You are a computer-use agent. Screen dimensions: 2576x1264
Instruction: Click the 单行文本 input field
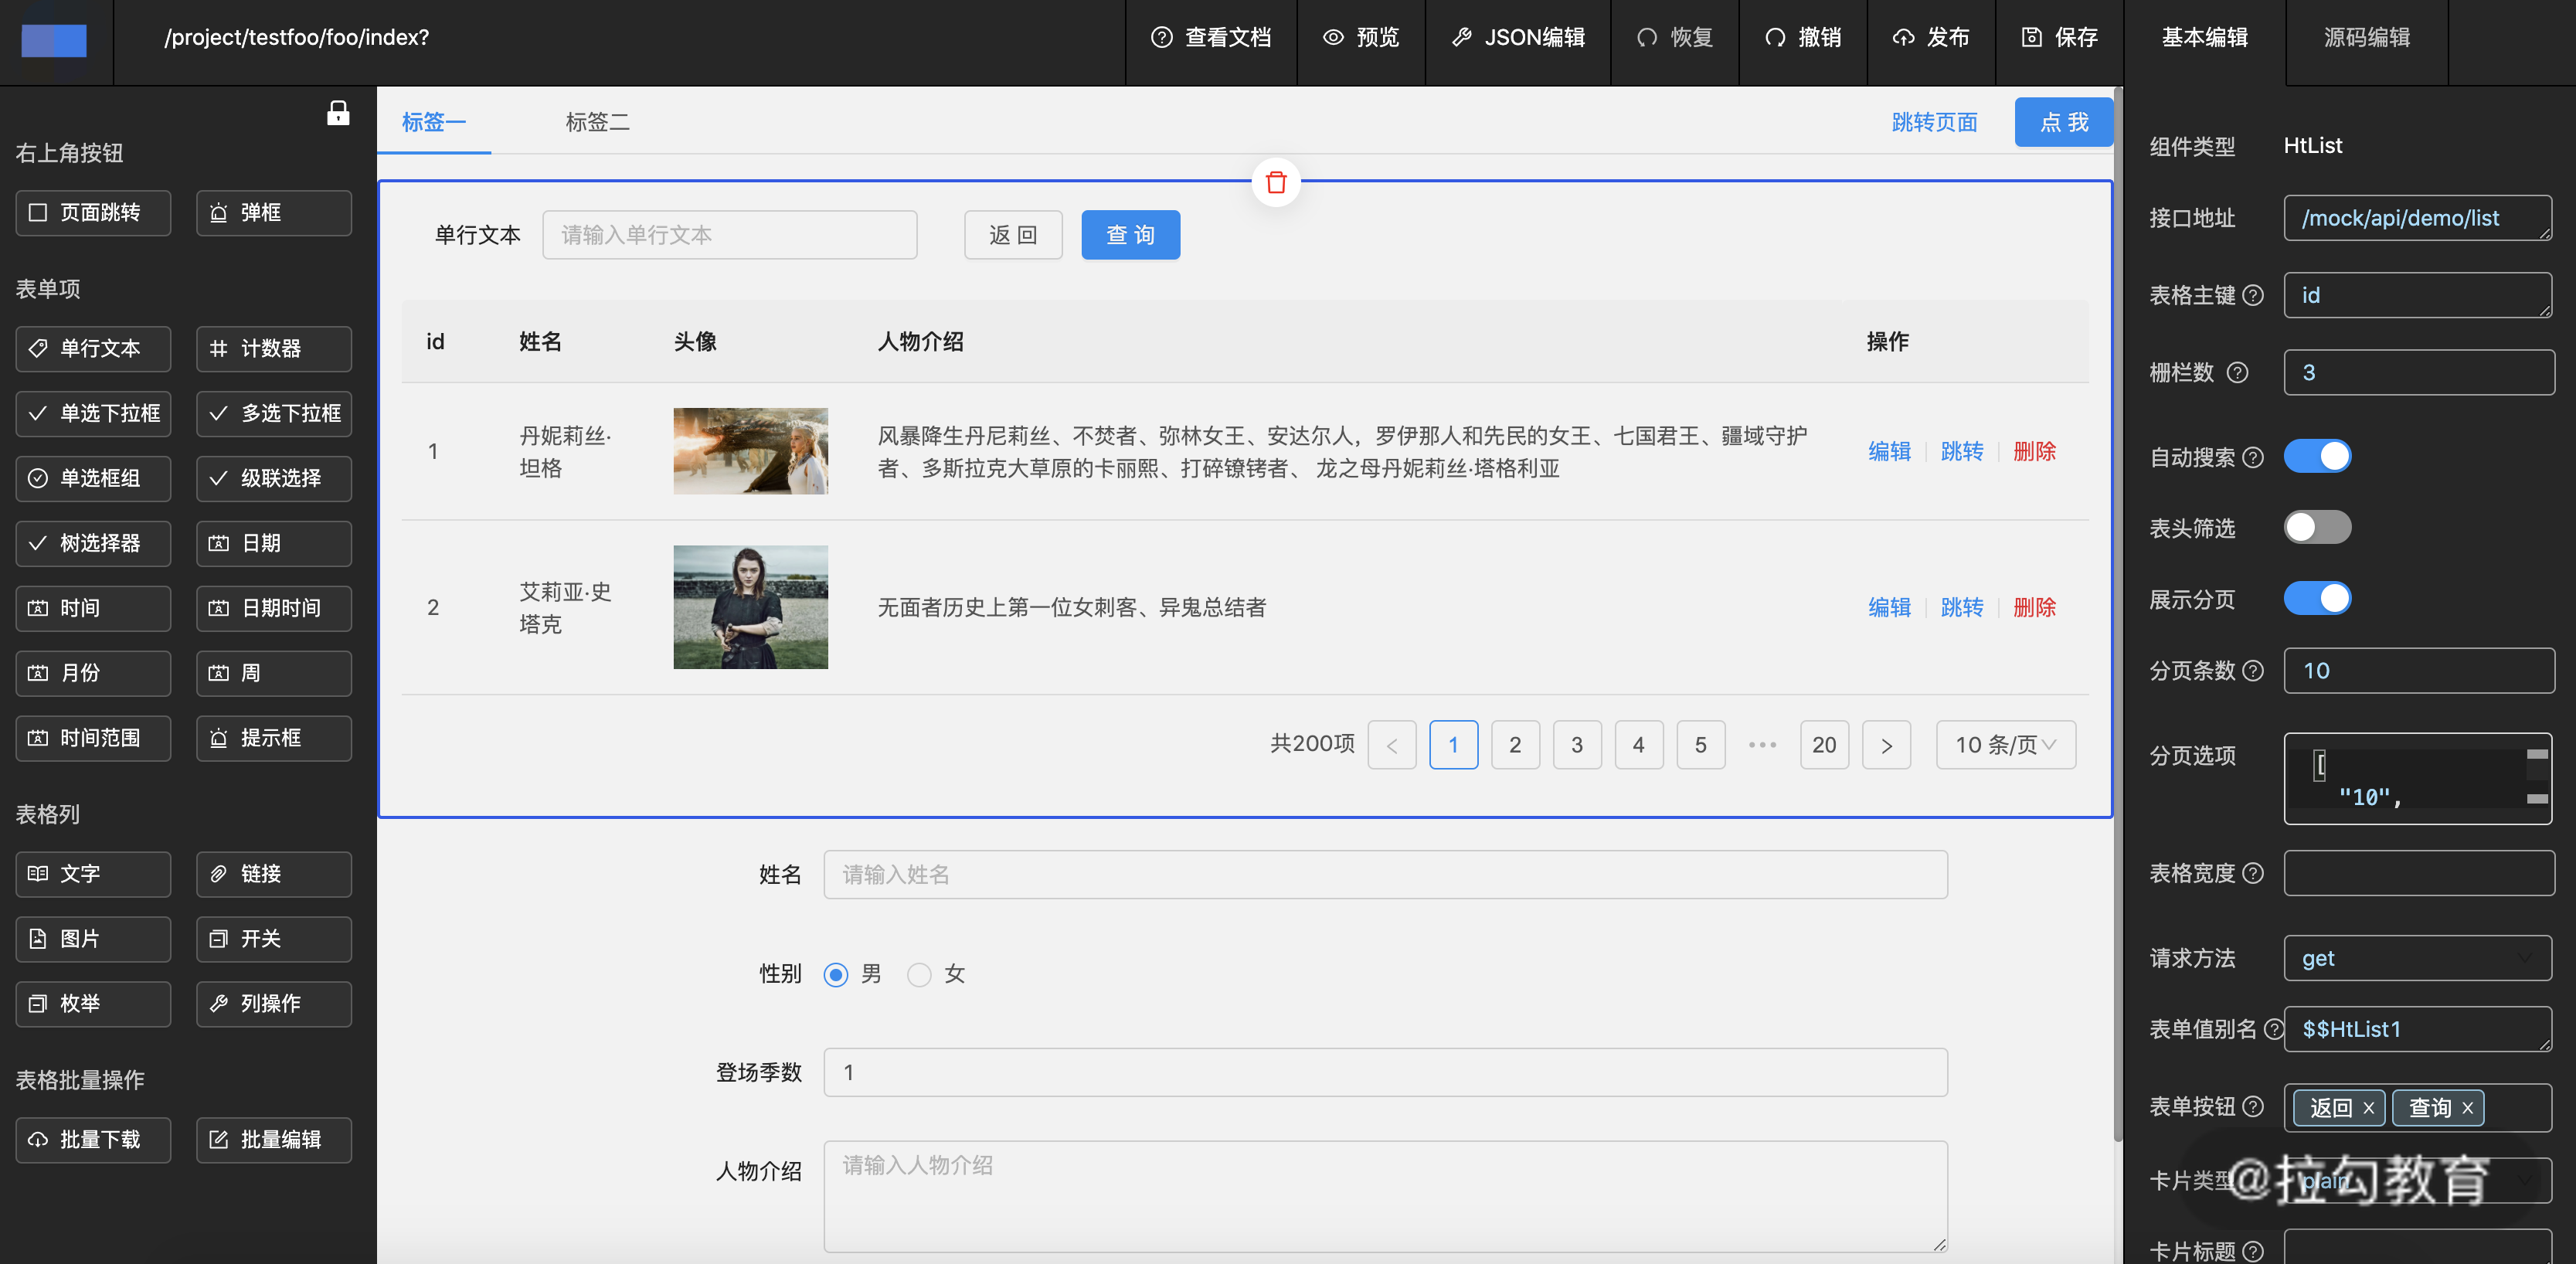pyautogui.click(x=729, y=235)
